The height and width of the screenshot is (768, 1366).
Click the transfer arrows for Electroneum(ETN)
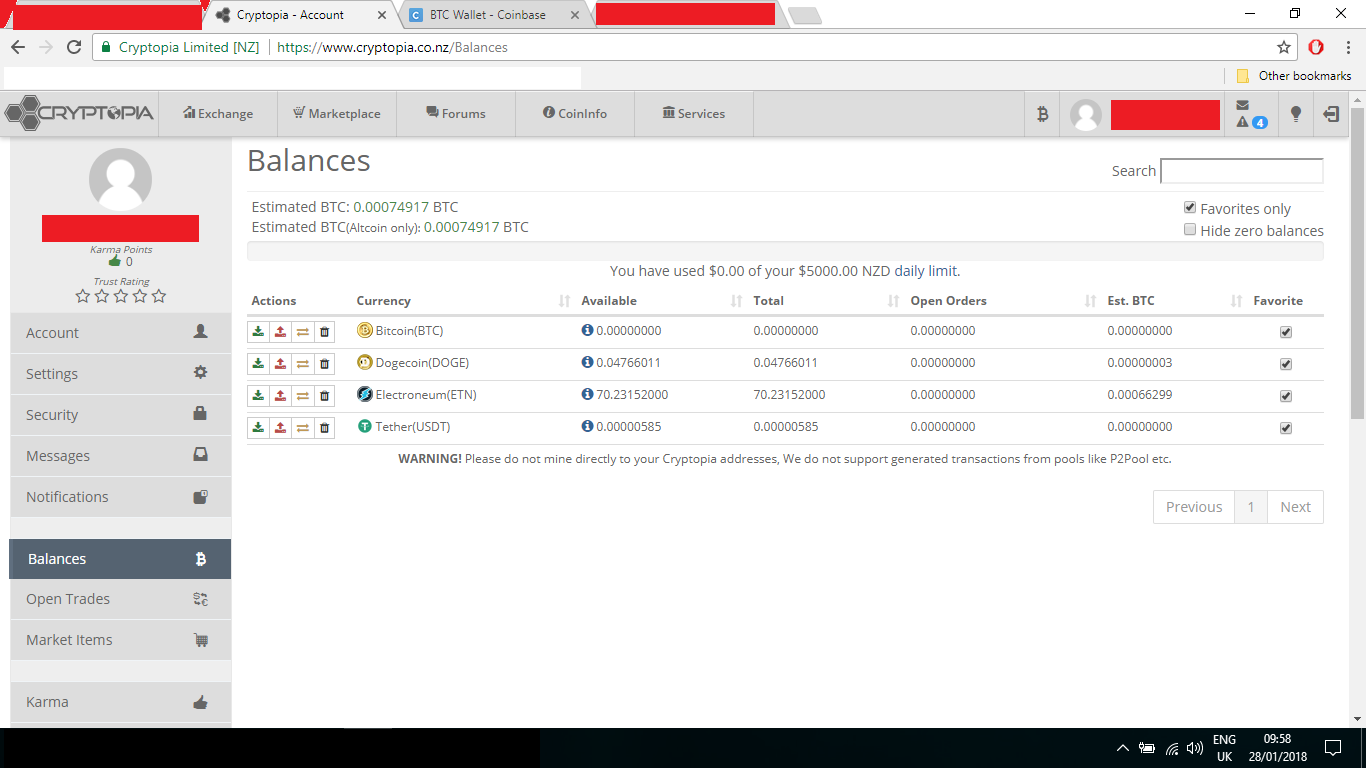(302, 395)
